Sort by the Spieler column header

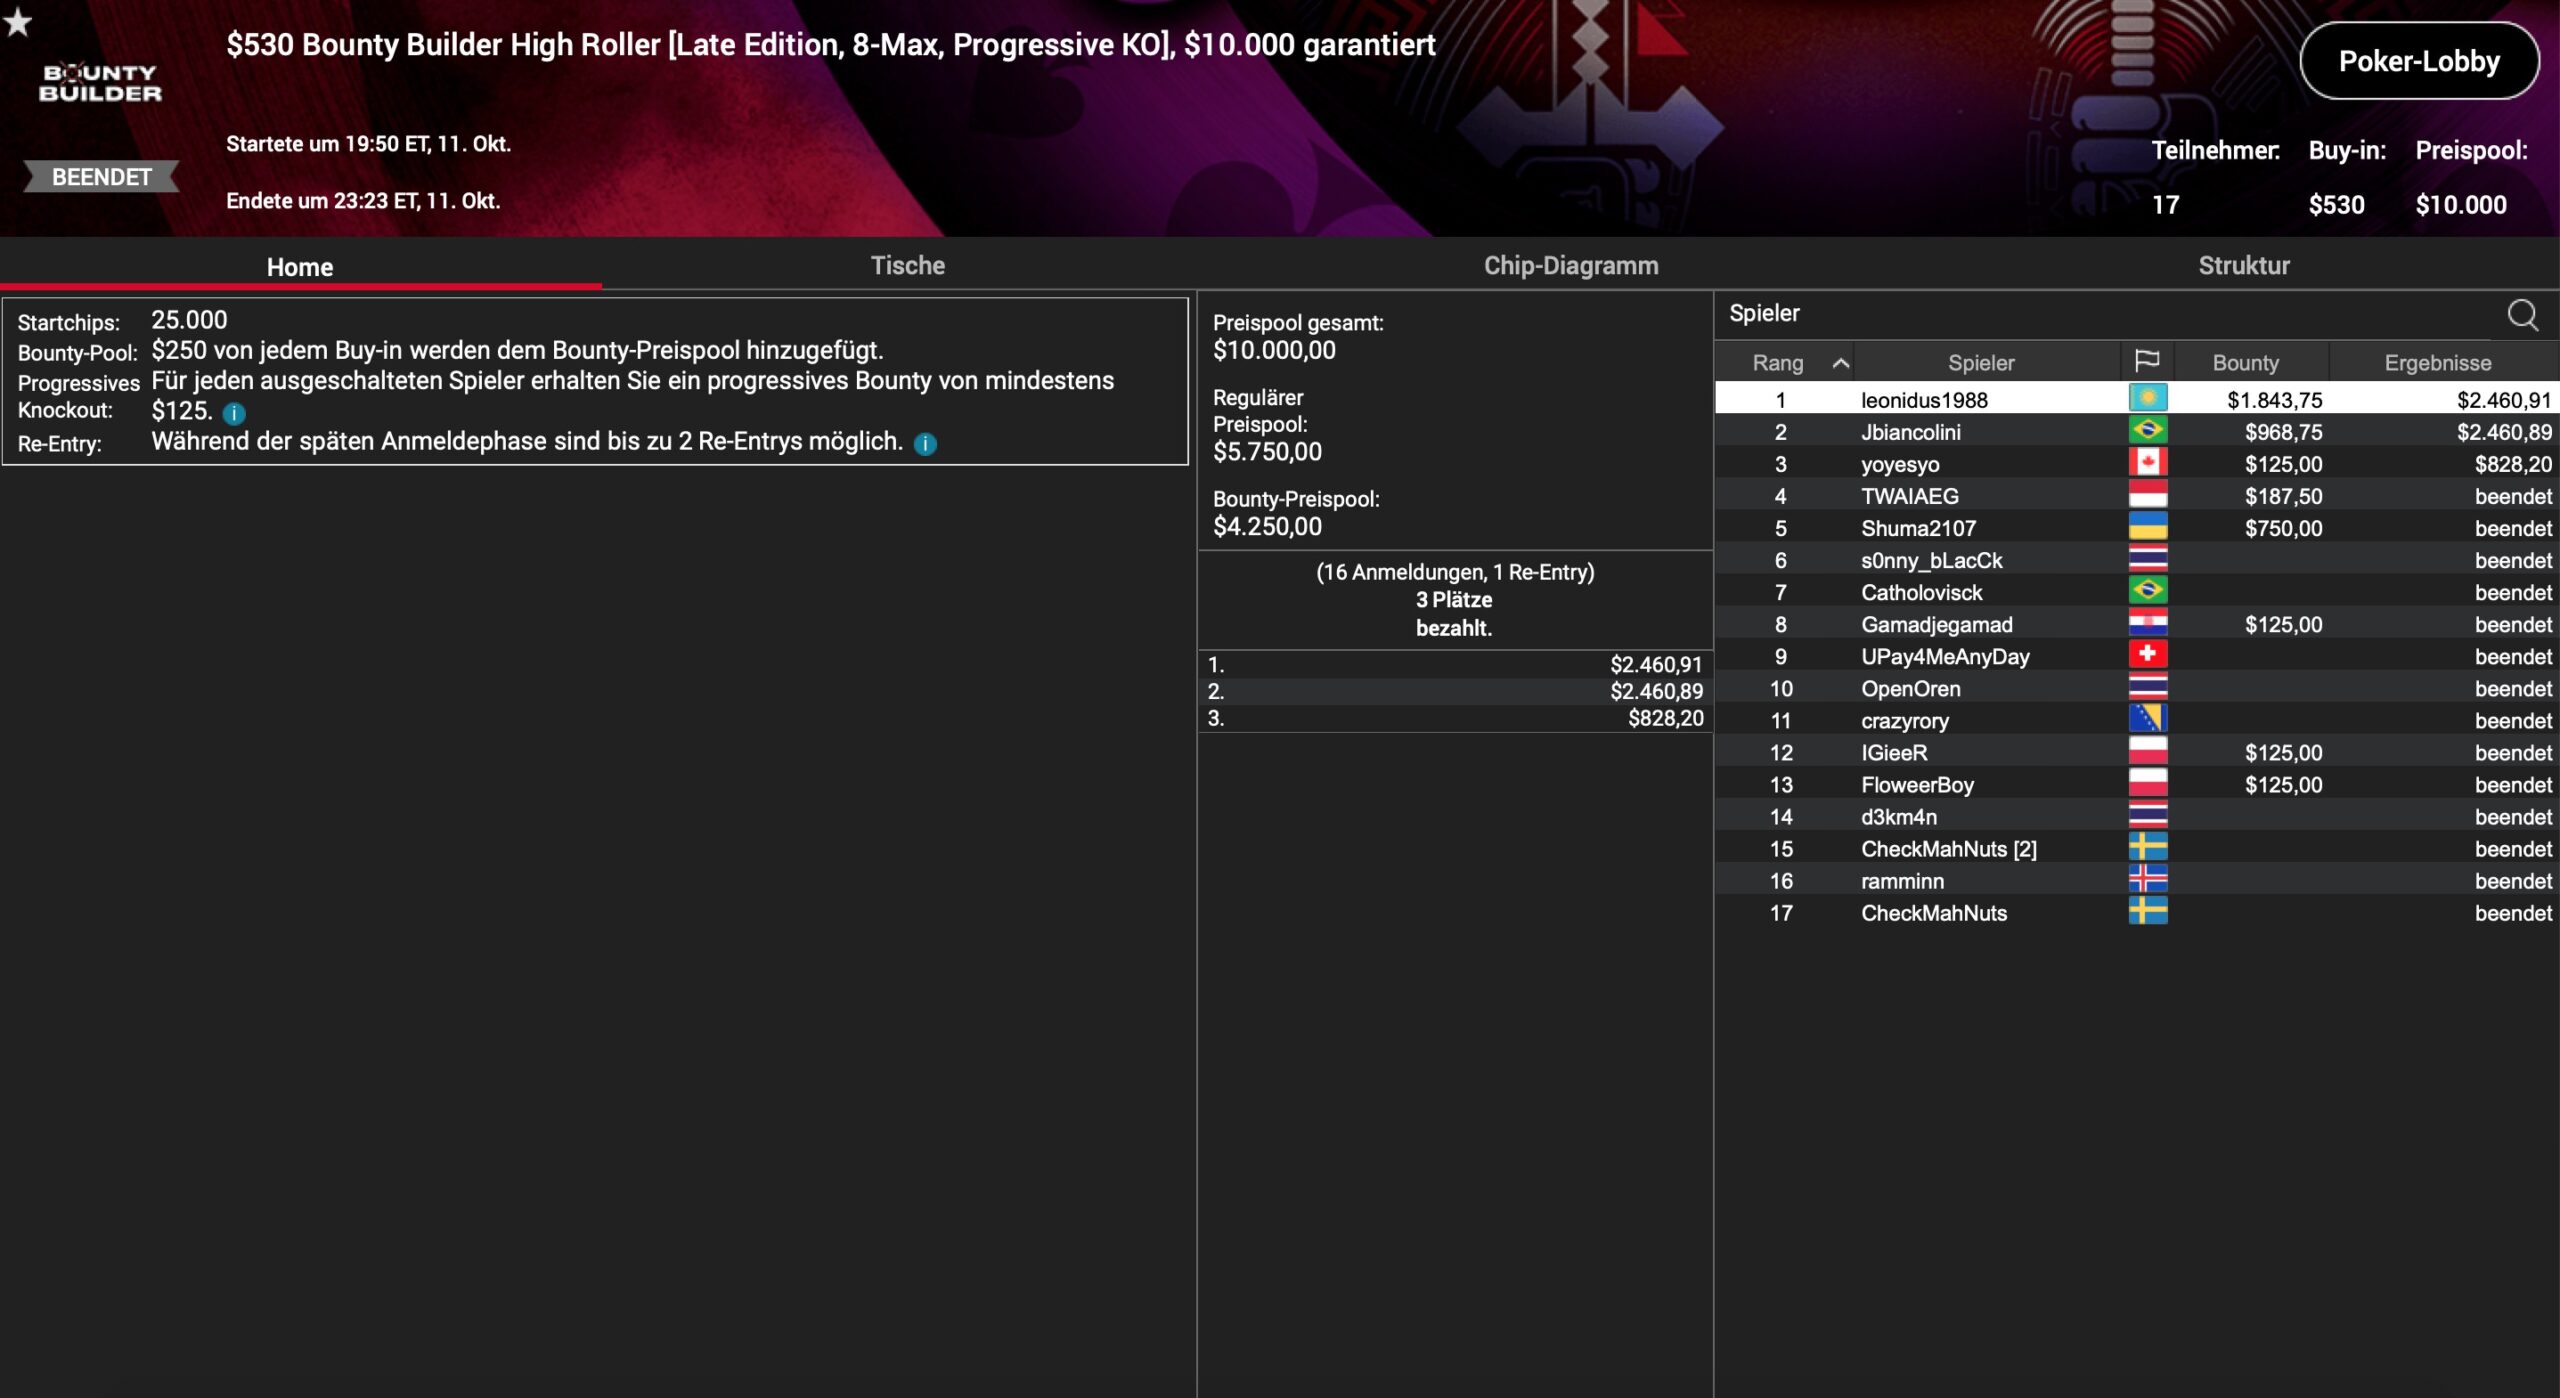tap(1980, 363)
